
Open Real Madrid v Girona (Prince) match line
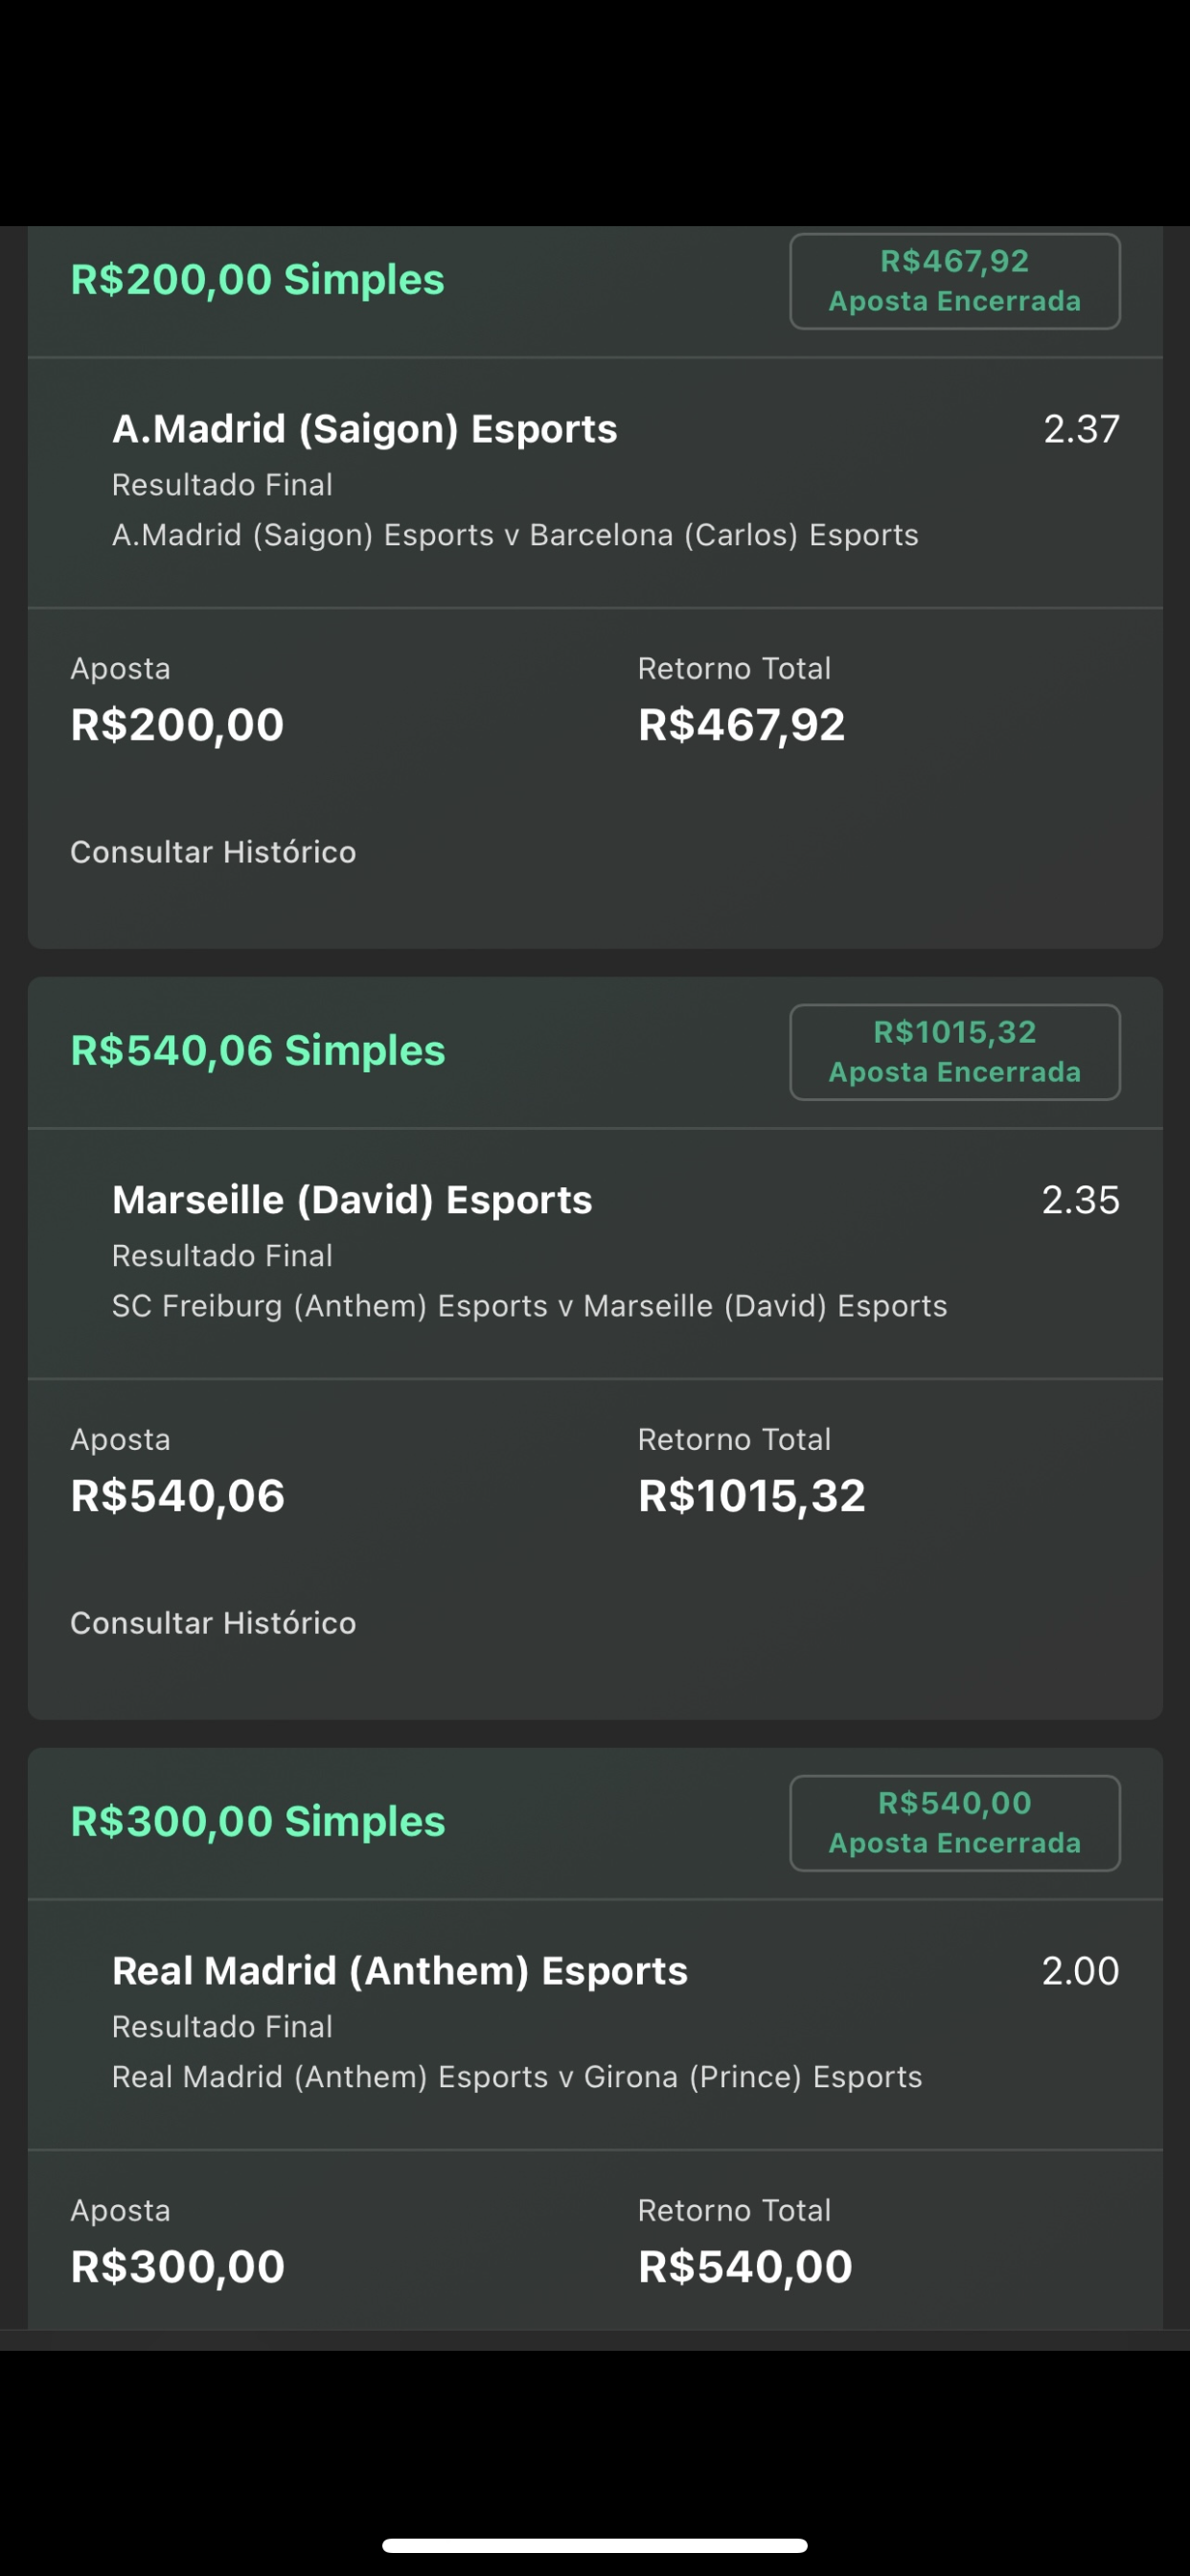pos(517,2077)
